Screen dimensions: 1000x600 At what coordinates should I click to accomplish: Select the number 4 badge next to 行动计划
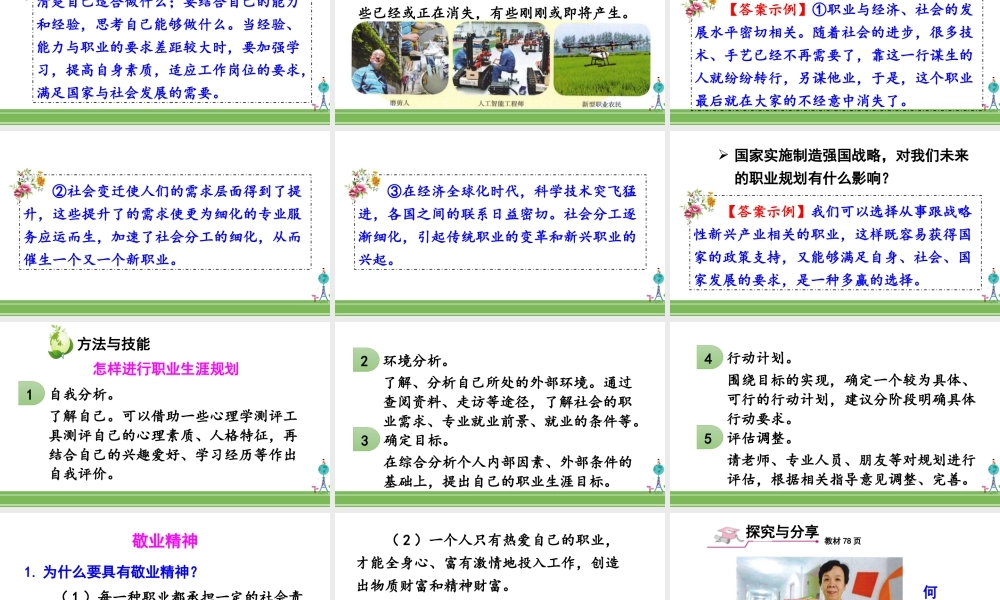pyautogui.click(x=709, y=358)
